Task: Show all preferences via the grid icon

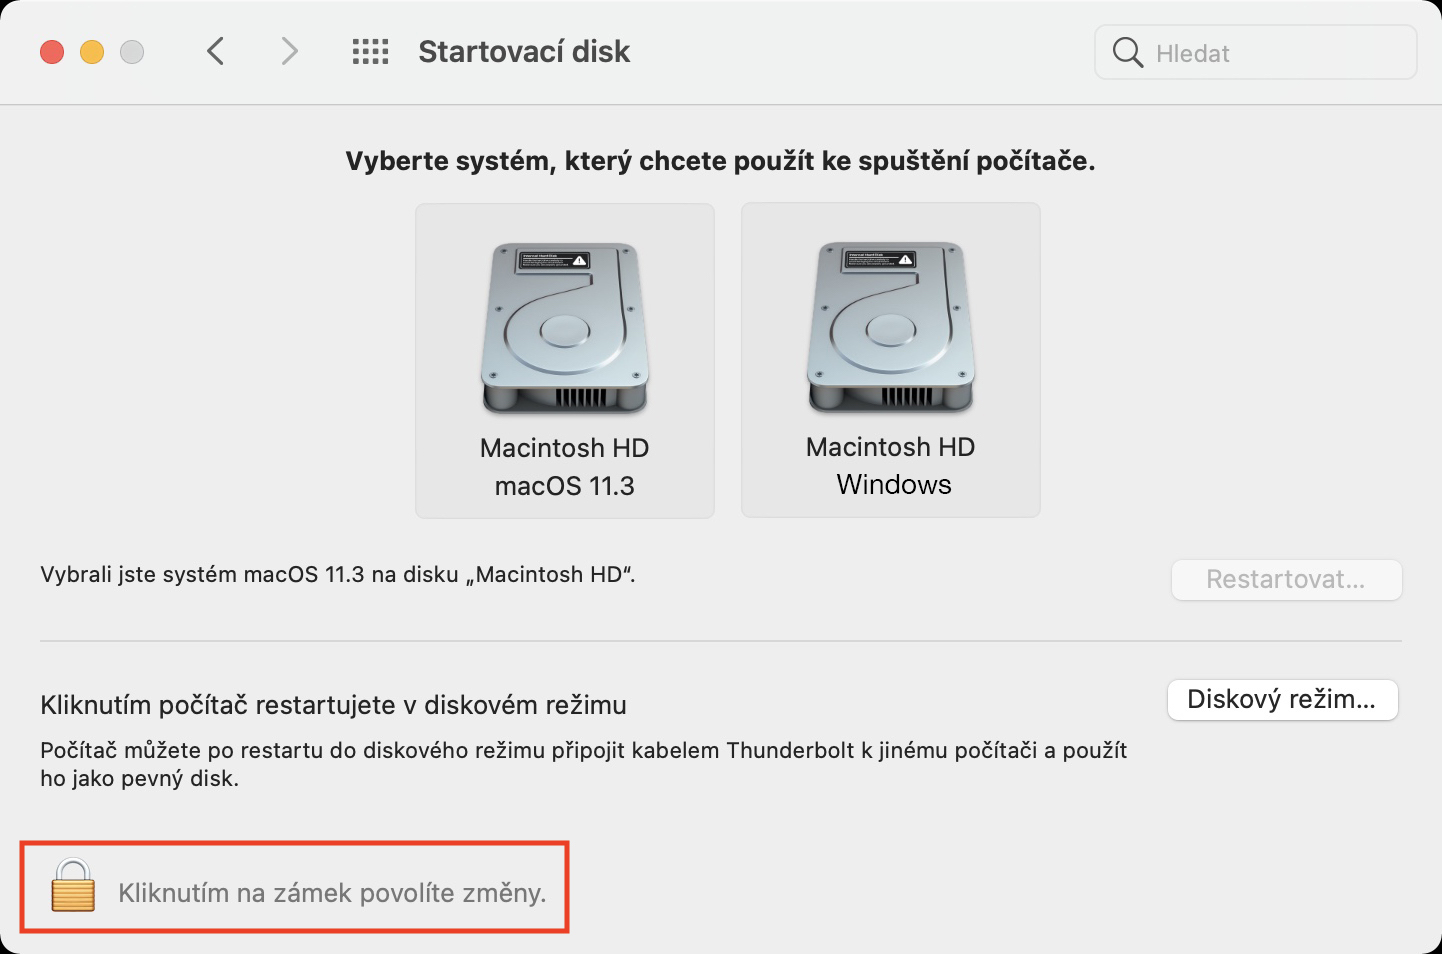Action: [370, 52]
